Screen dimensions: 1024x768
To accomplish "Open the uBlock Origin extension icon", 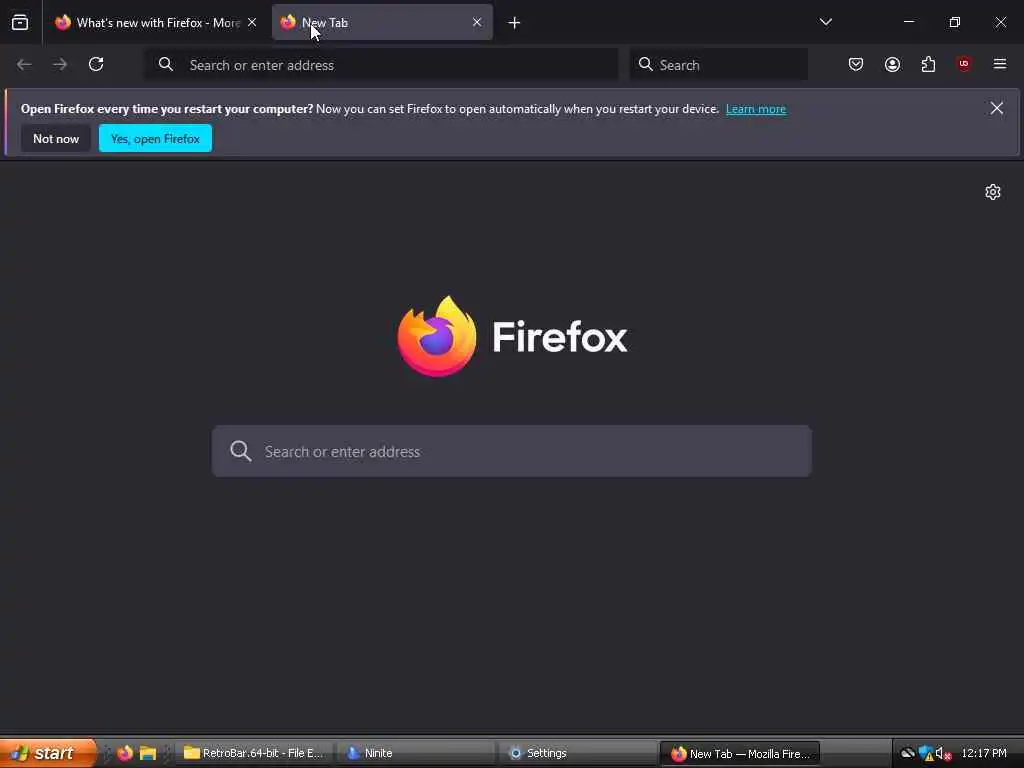I will [963, 64].
